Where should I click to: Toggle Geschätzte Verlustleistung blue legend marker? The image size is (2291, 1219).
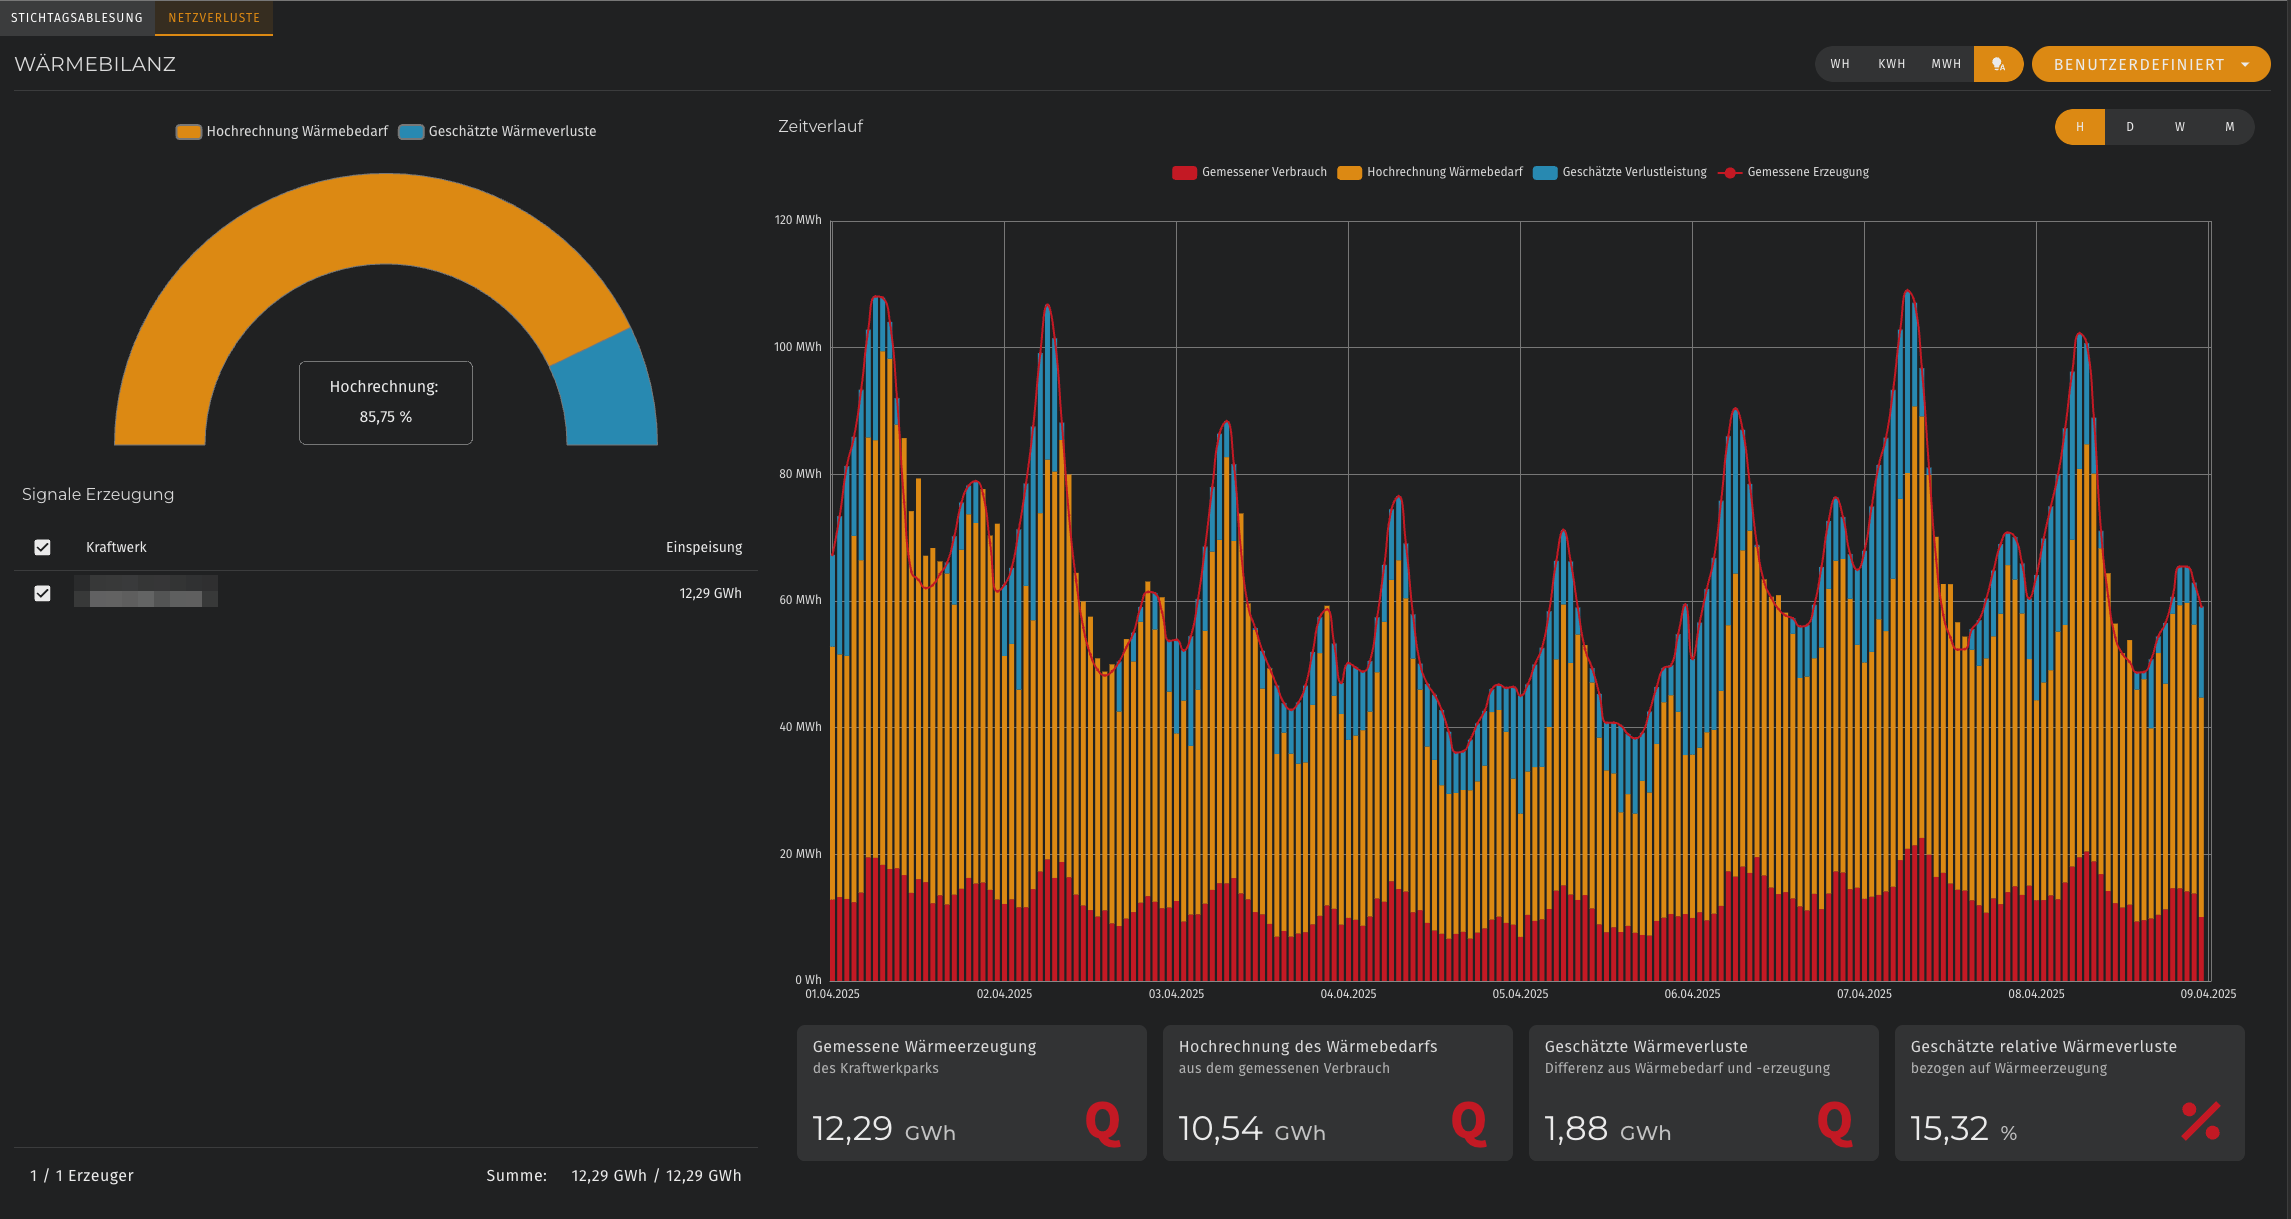(1545, 173)
